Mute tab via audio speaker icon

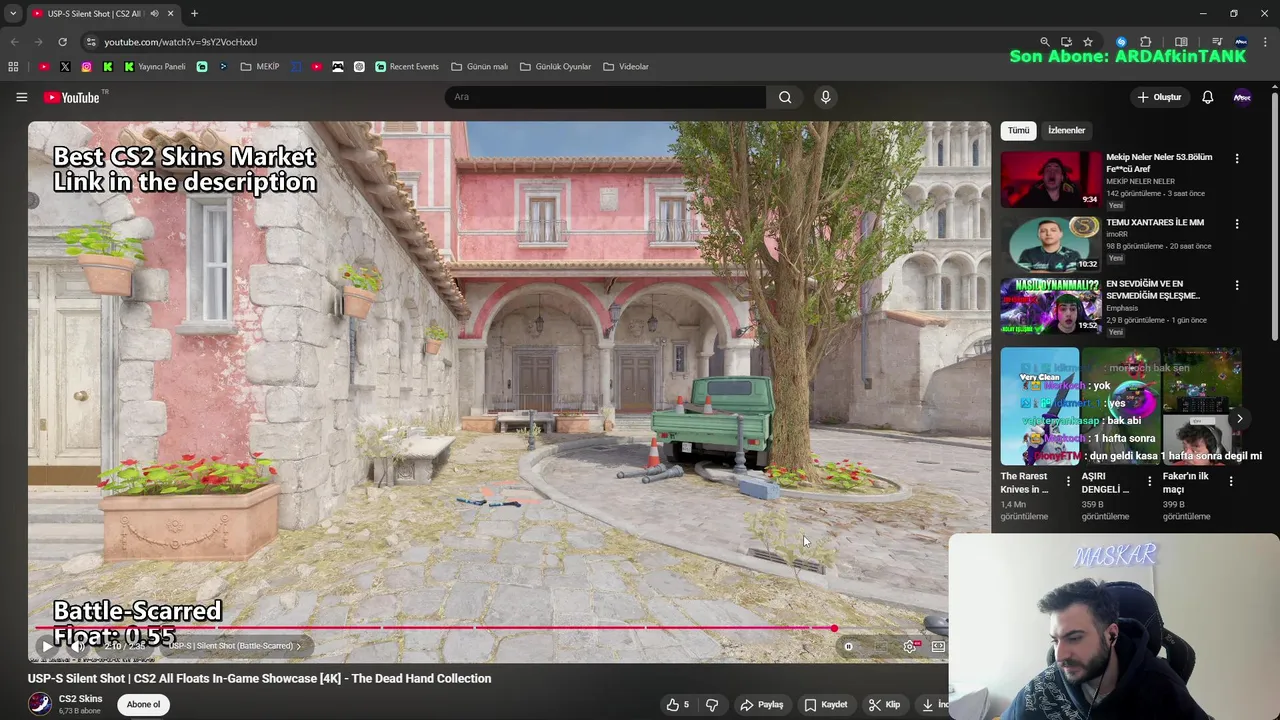coord(154,13)
